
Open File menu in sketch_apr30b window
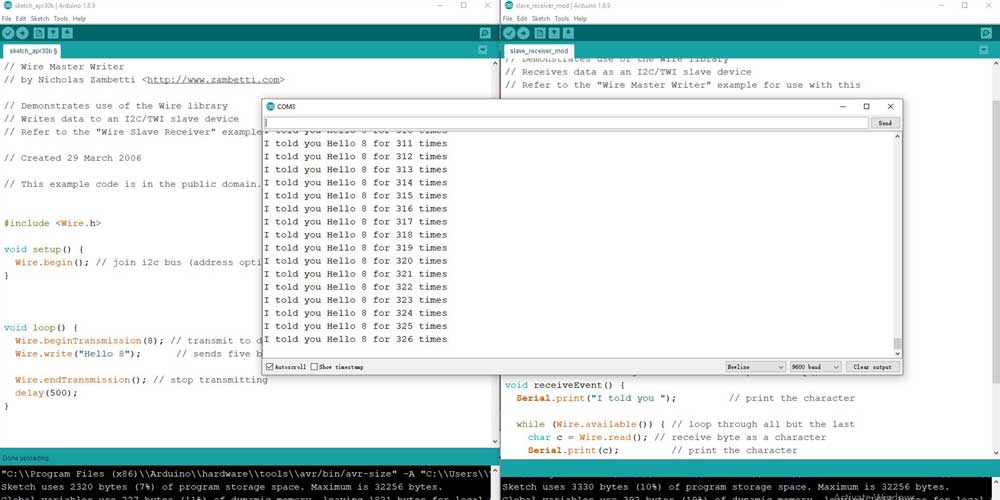point(6,18)
